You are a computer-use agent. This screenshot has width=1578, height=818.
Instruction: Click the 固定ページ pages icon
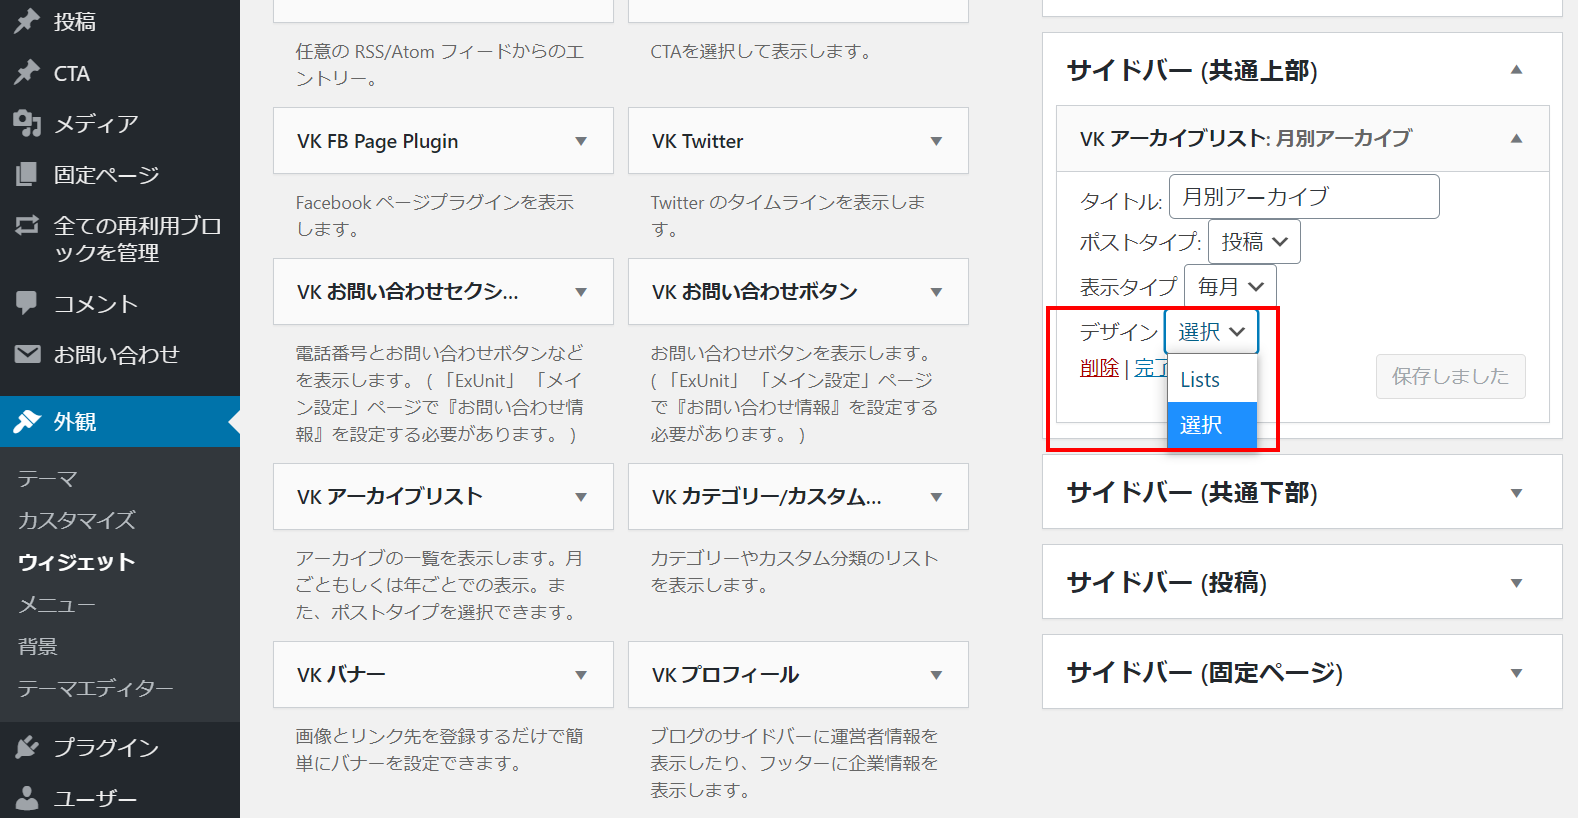pyautogui.click(x=27, y=174)
